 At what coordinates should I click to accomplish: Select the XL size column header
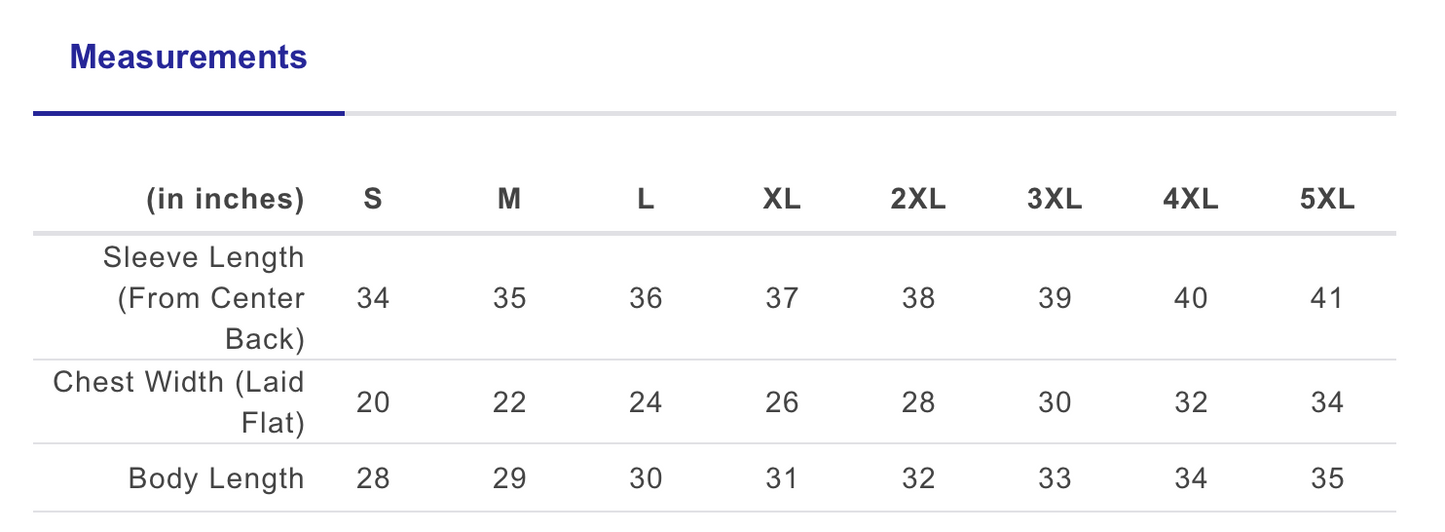(x=782, y=199)
